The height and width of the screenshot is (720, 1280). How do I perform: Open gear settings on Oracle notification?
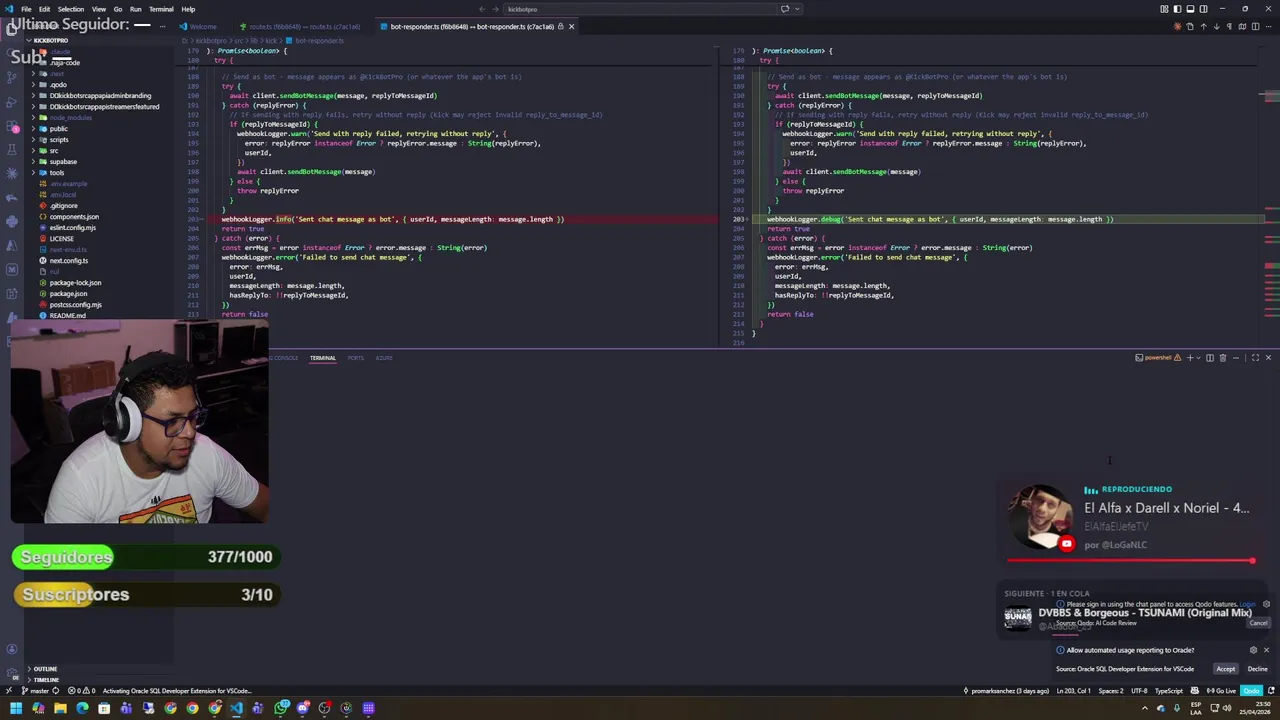(1253, 650)
